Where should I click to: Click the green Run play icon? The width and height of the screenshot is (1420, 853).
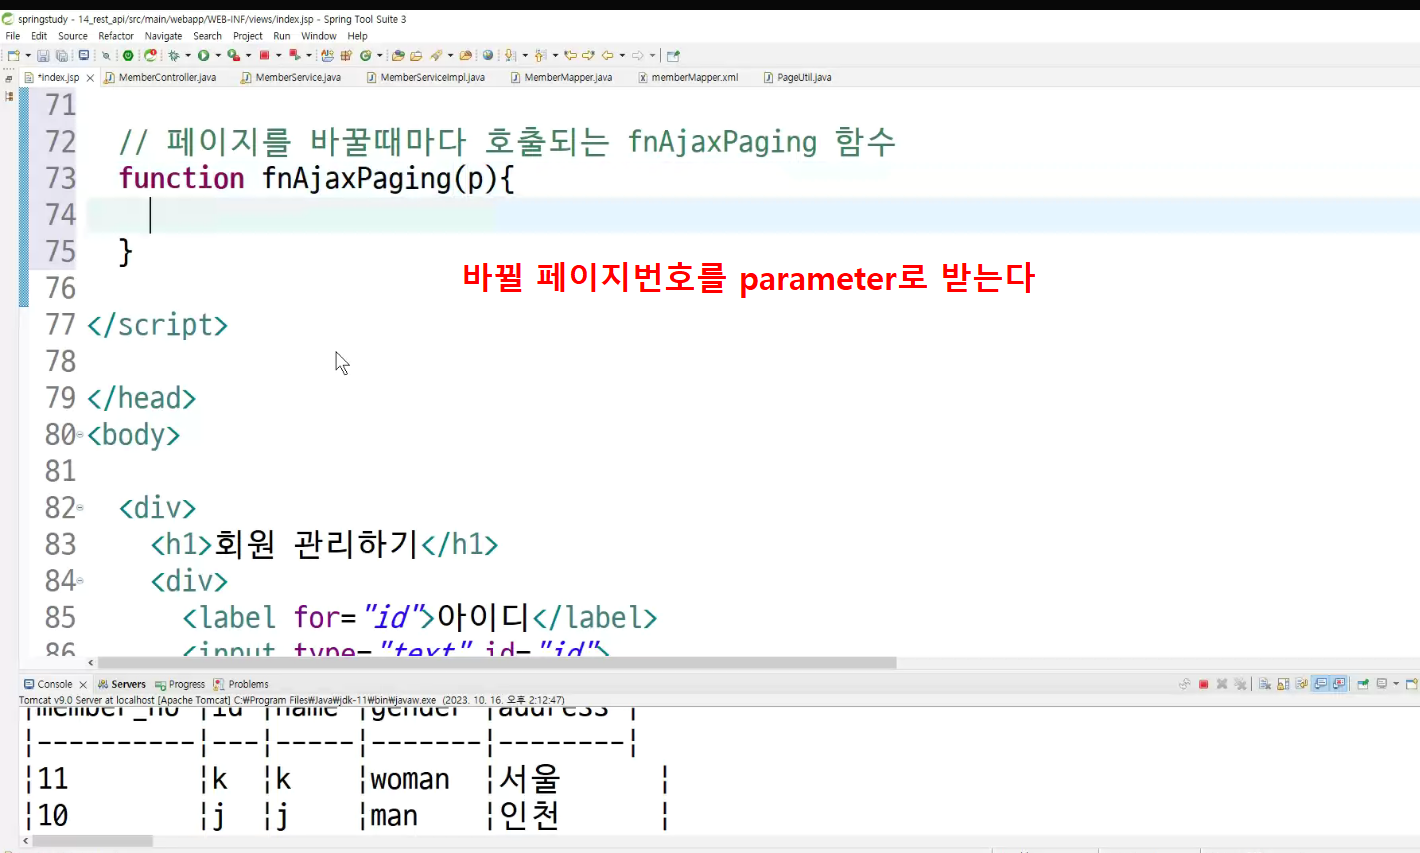coord(203,55)
